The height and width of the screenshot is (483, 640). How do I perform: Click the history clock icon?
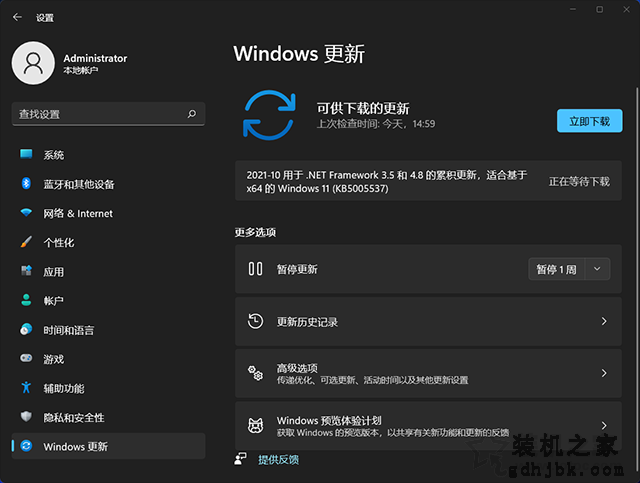pyautogui.click(x=256, y=321)
